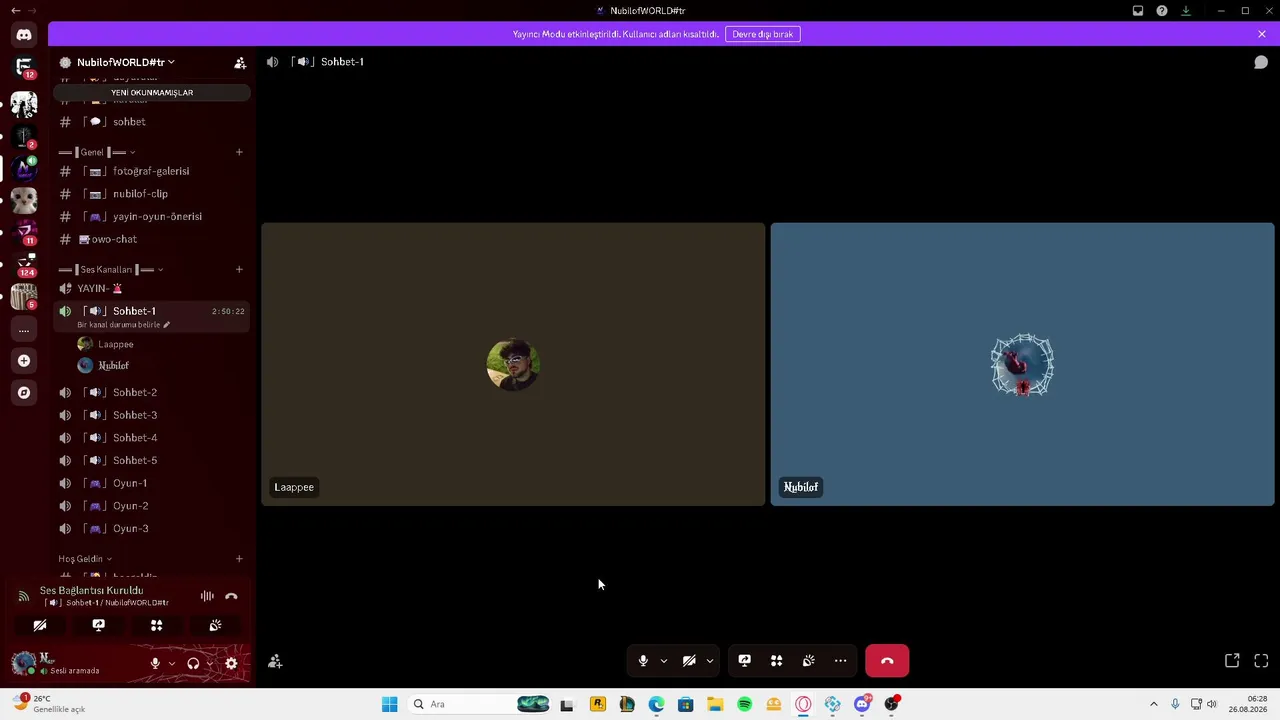1280x720 pixels.
Task: Open microphone device options in call bar
Action: (x=663, y=661)
